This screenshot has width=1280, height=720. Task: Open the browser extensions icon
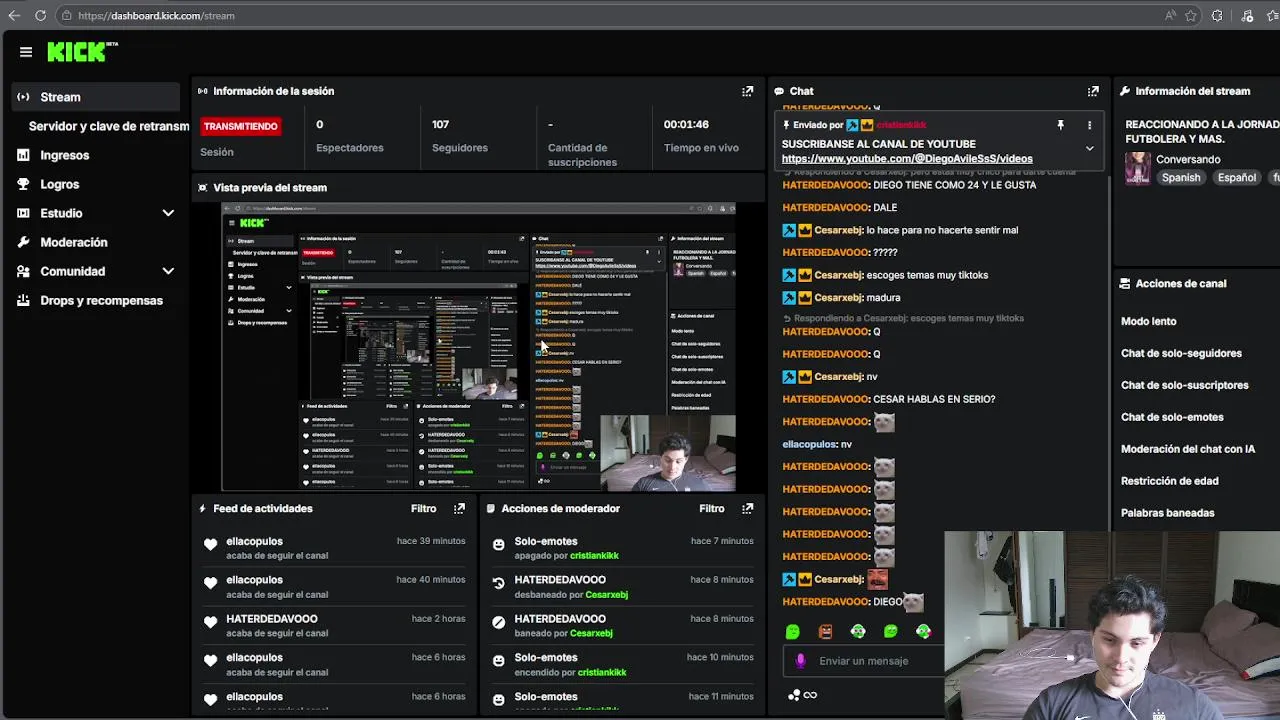(x=1217, y=15)
